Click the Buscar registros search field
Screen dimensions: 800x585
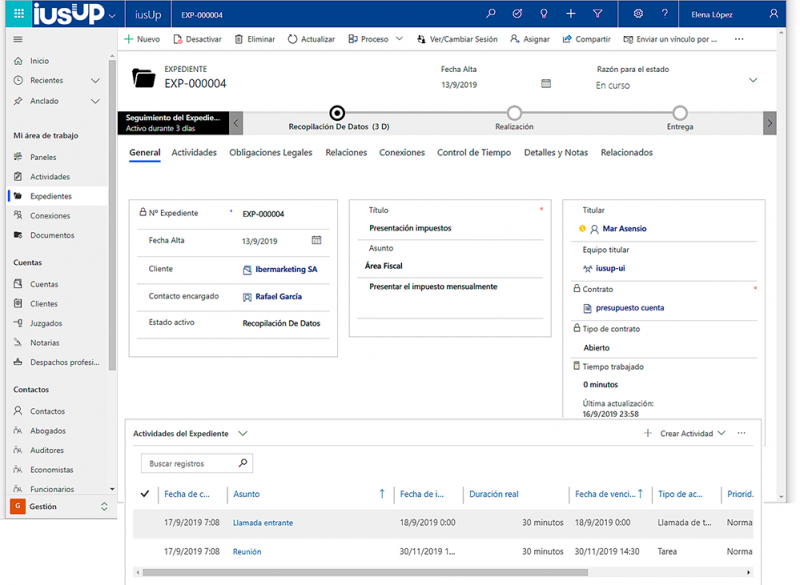pyautogui.click(x=196, y=463)
